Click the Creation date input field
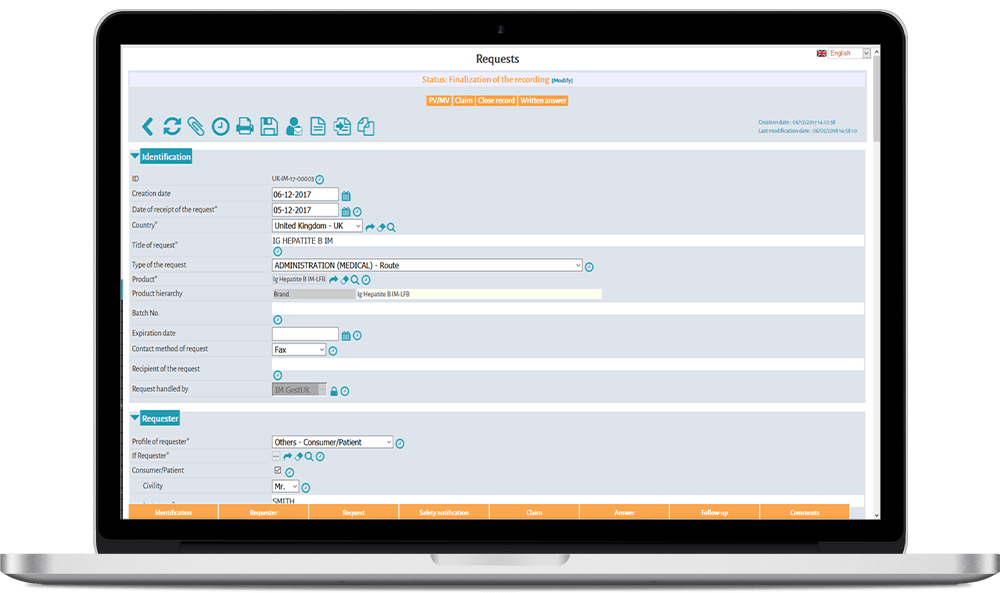The height and width of the screenshot is (593, 1000). click(305, 194)
